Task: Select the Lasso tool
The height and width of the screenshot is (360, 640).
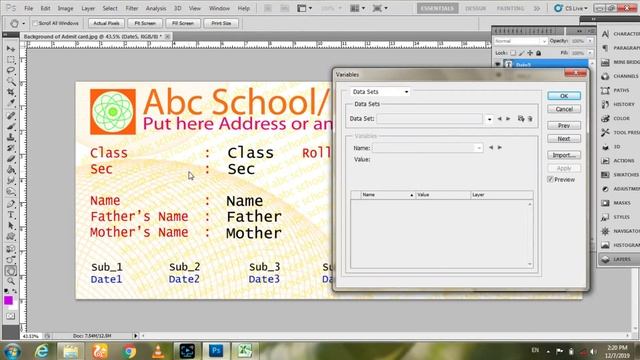Action: point(11,71)
